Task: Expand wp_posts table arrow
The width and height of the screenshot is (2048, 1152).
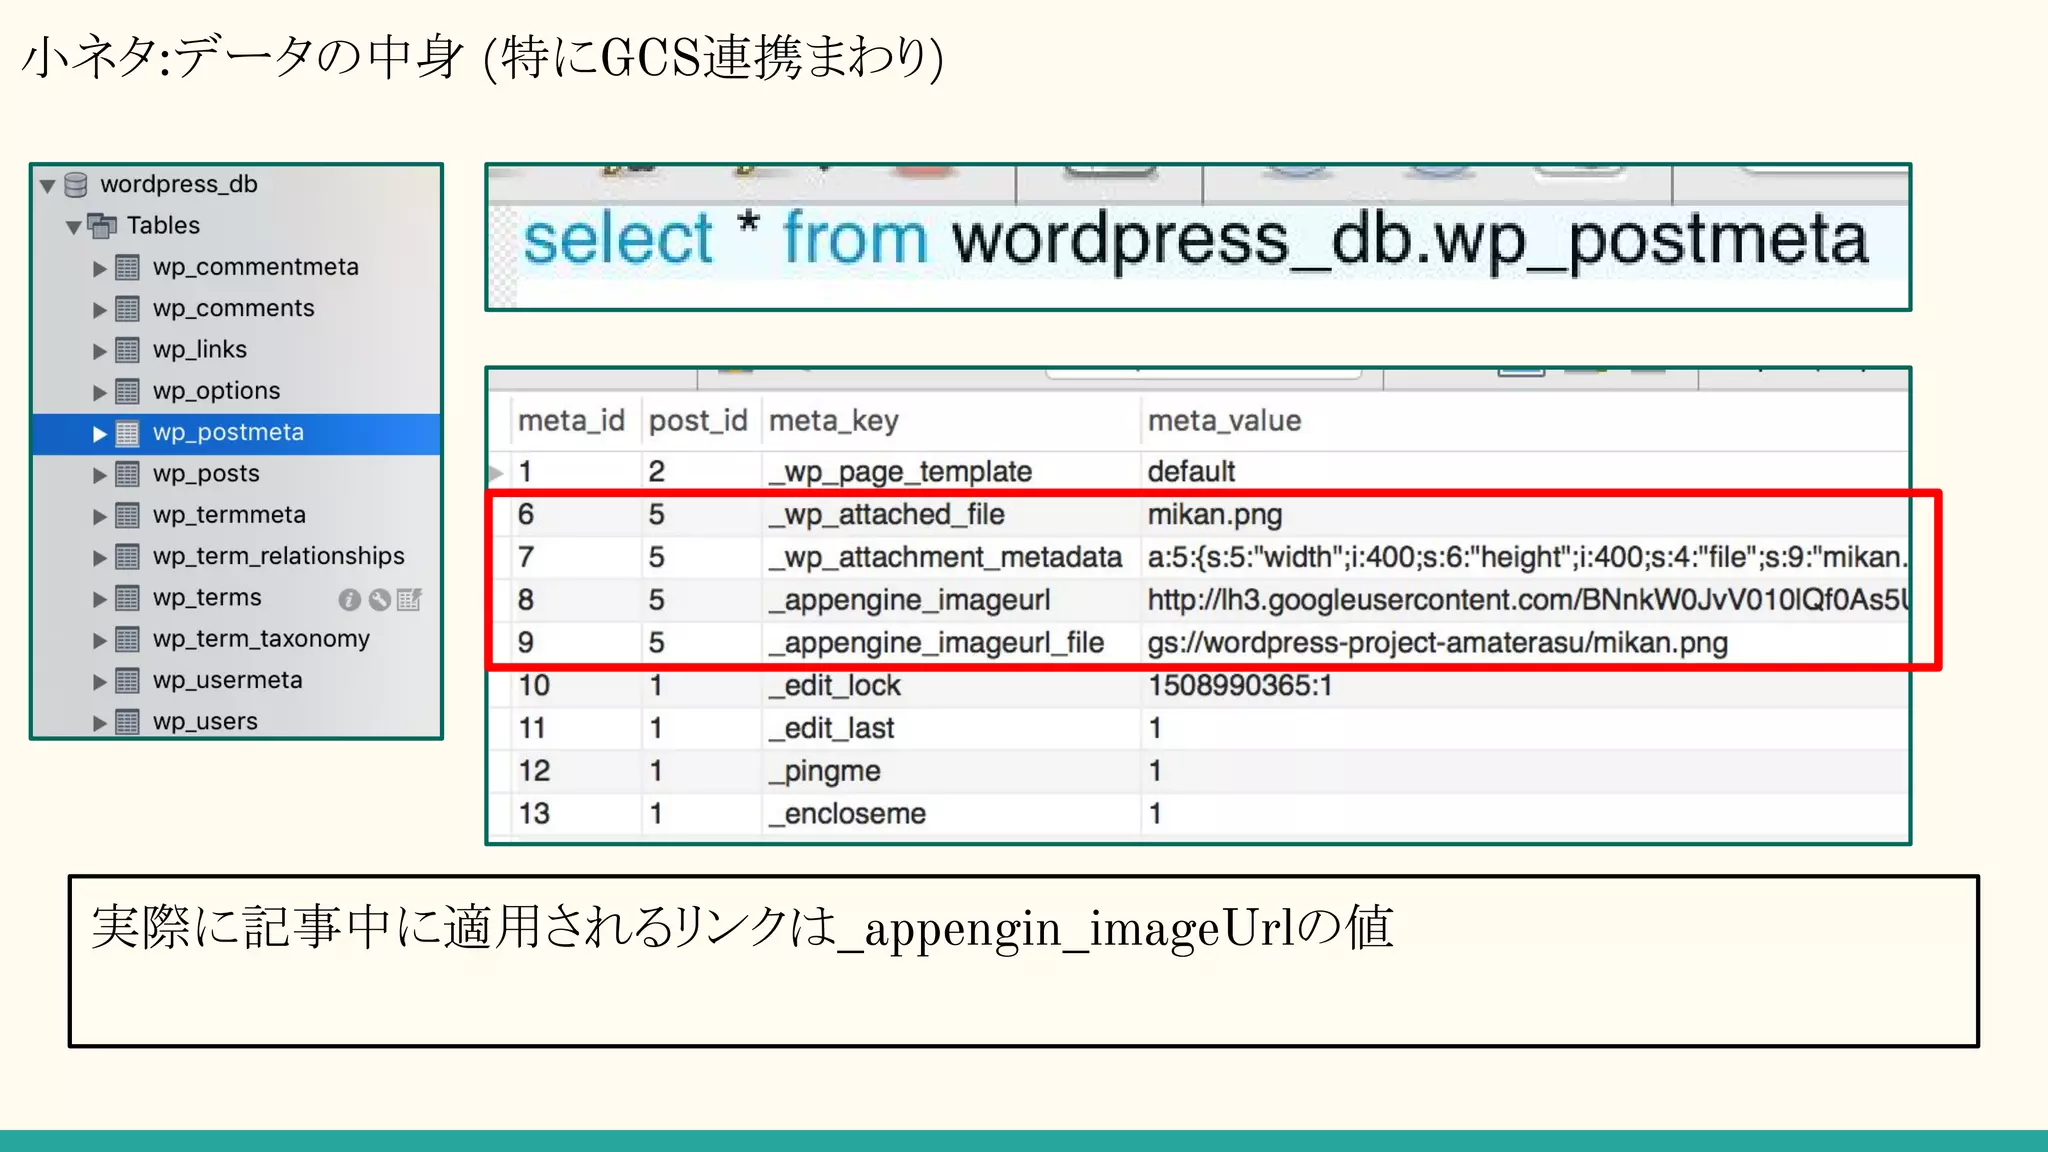Action: 99,475
